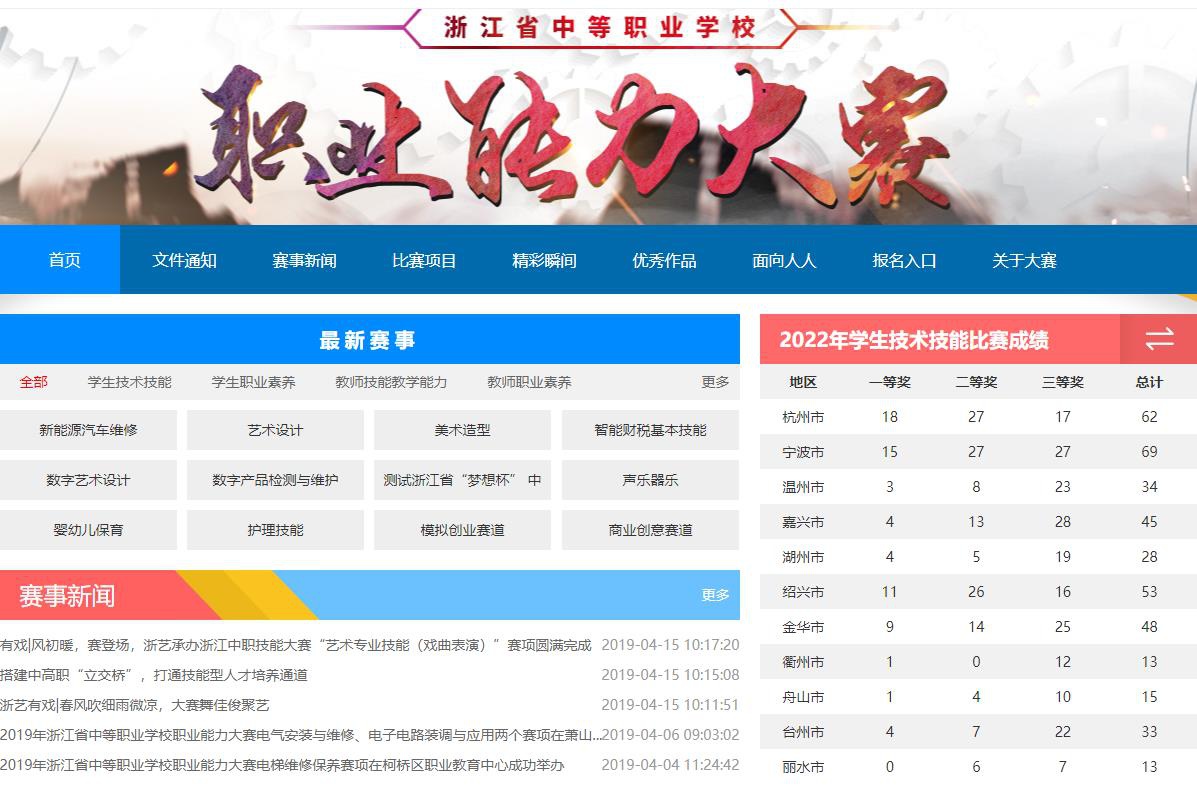Click the 总计 column header
1197x808 pixels.
pyautogui.click(x=1149, y=382)
